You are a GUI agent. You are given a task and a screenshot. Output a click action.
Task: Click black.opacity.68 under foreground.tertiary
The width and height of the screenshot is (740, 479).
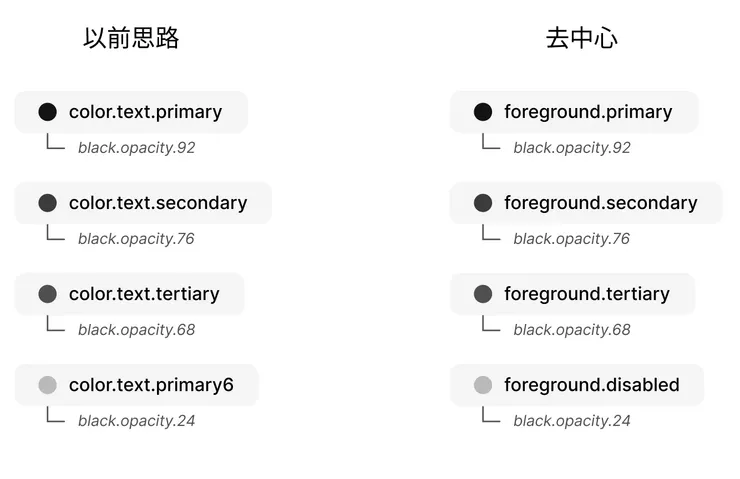pos(571,330)
